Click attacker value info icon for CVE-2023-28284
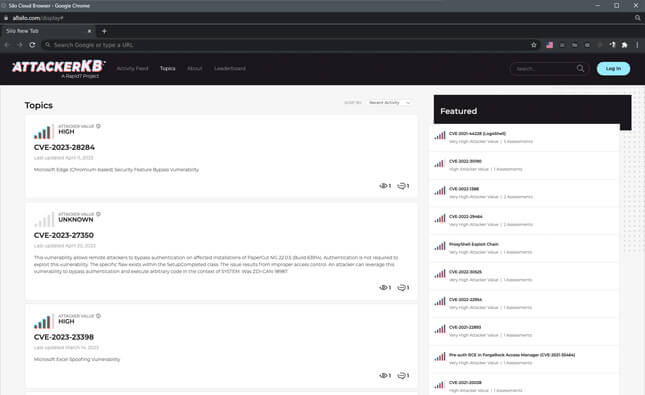Image resolution: width=645 pixels, height=395 pixels. (98, 126)
